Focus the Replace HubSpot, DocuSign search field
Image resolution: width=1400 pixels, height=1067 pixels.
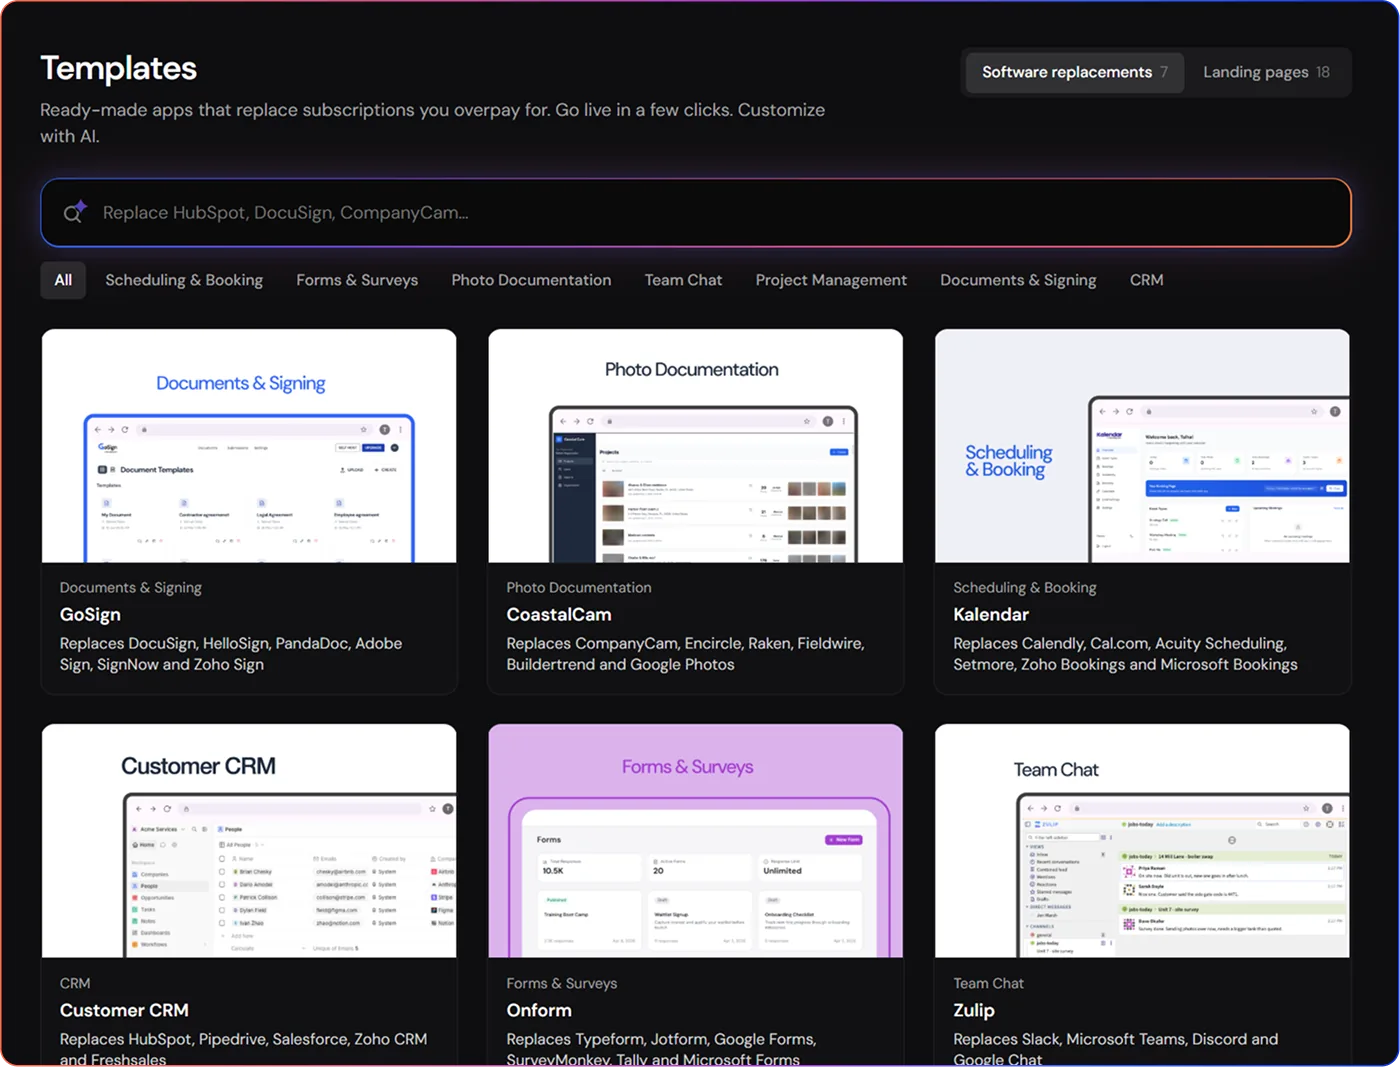(696, 213)
